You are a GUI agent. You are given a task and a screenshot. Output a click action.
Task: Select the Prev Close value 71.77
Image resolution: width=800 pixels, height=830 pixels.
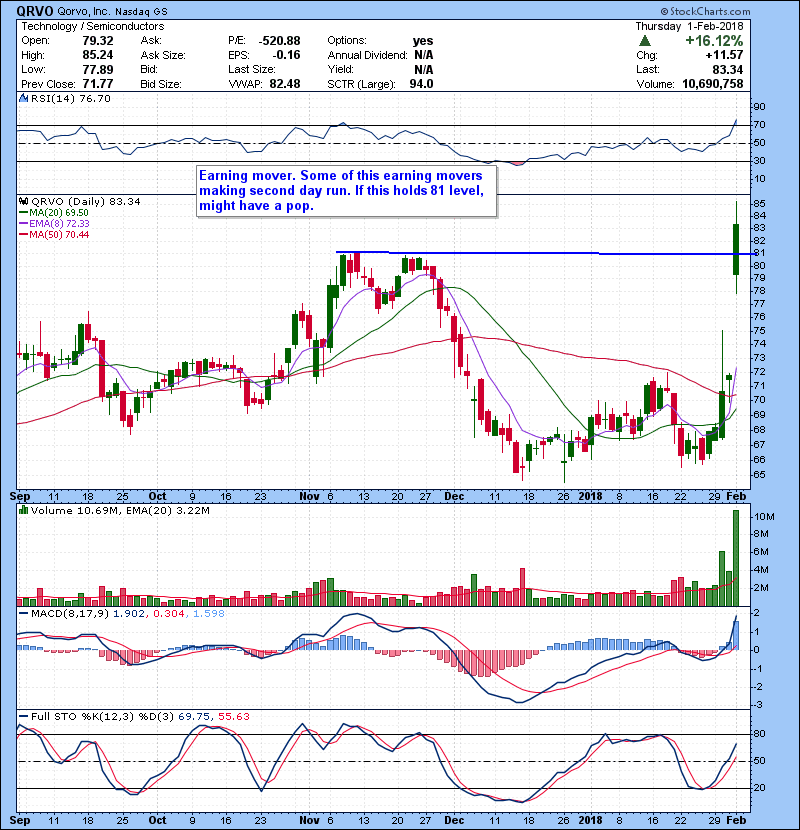(97, 84)
